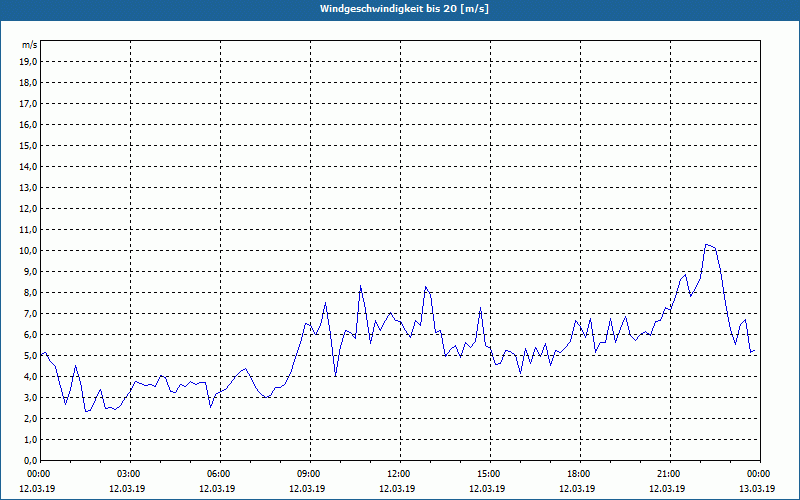
Task: Click the 12.03.19 date under 21:00
Action: tap(667, 488)
